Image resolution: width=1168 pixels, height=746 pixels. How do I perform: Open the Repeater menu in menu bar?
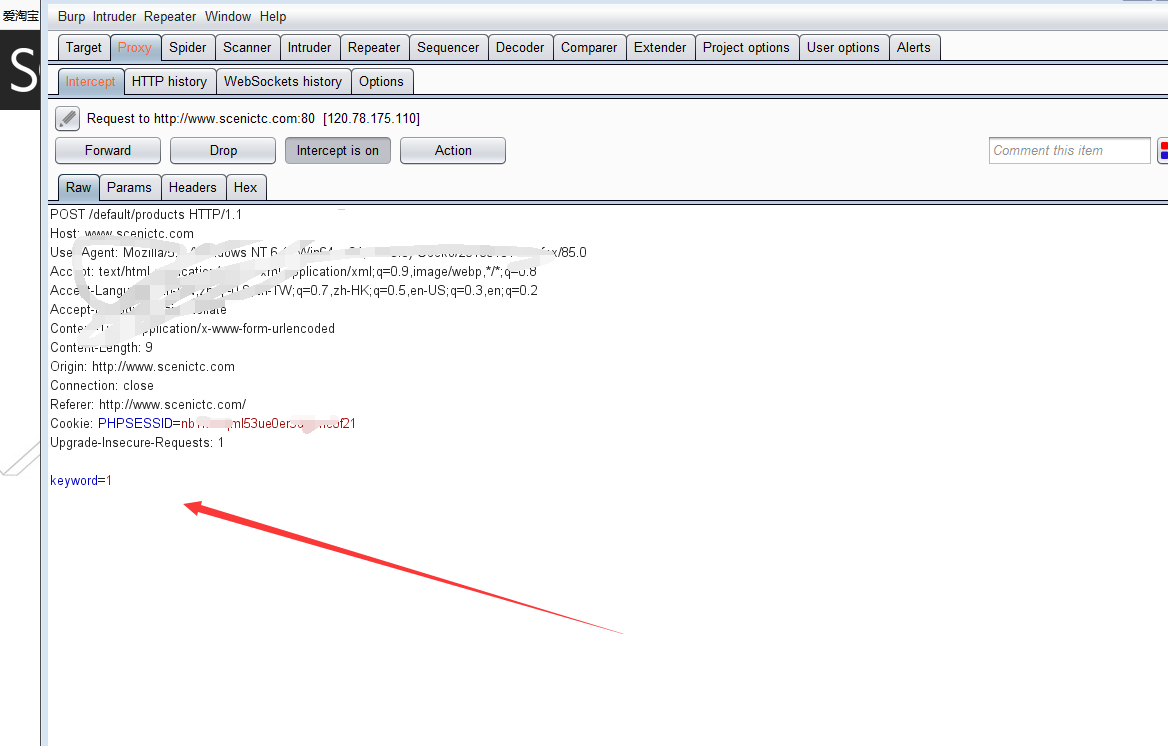point(170,16)
